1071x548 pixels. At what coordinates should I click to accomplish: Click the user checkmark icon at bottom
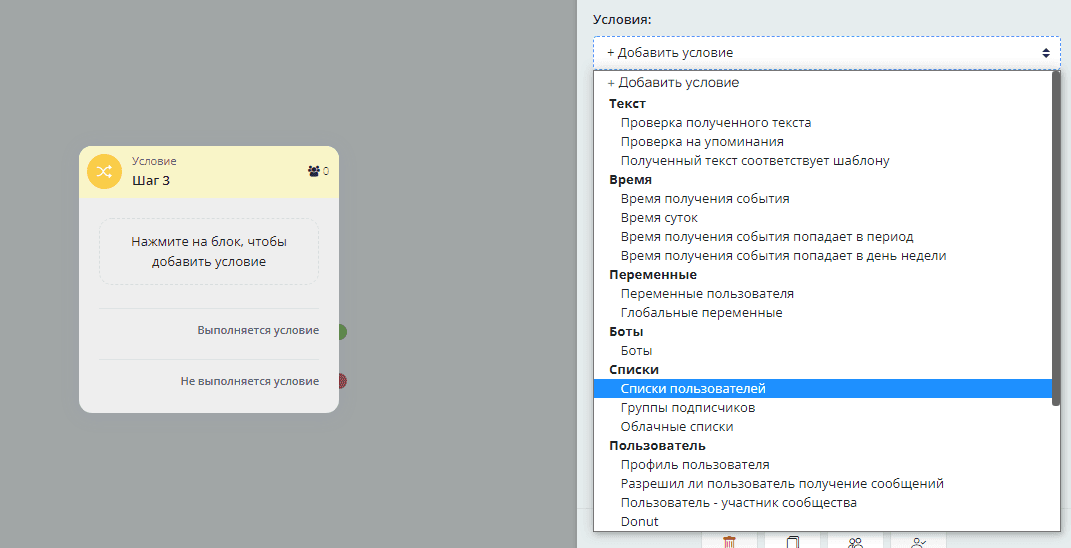tap(918, 542)
